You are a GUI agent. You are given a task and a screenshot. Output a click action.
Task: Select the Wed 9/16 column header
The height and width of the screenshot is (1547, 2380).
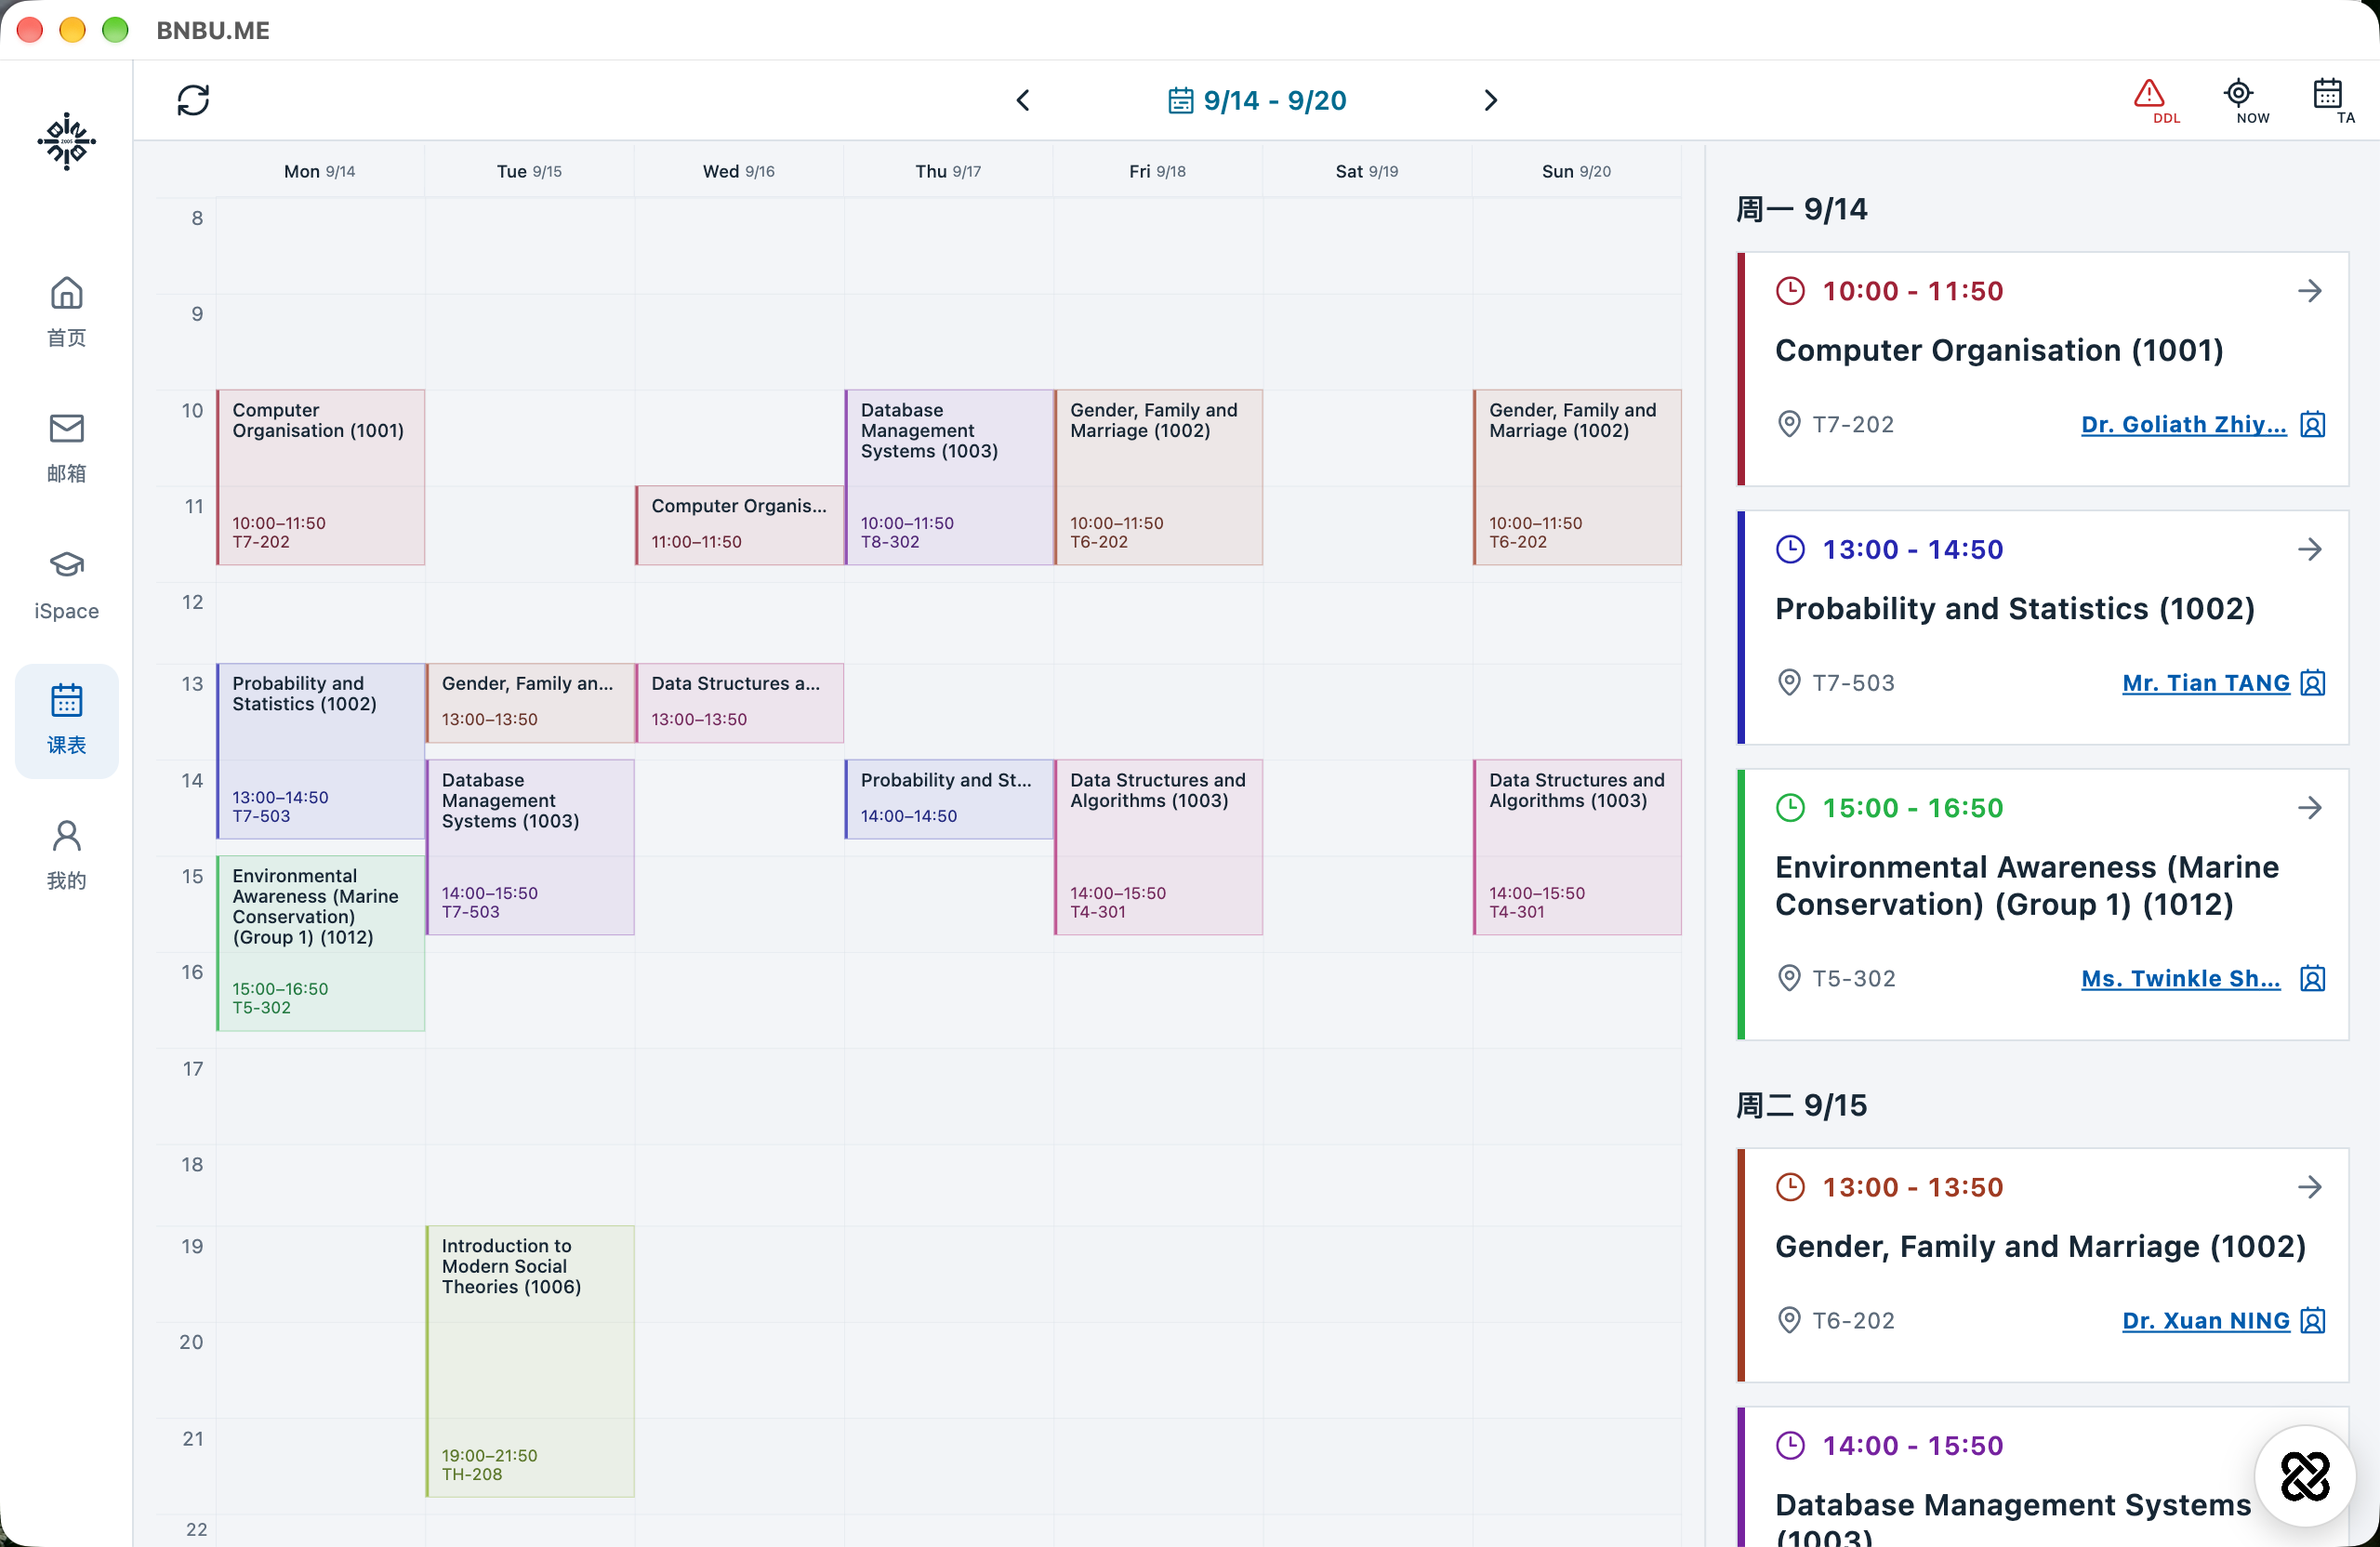(739, 171)
